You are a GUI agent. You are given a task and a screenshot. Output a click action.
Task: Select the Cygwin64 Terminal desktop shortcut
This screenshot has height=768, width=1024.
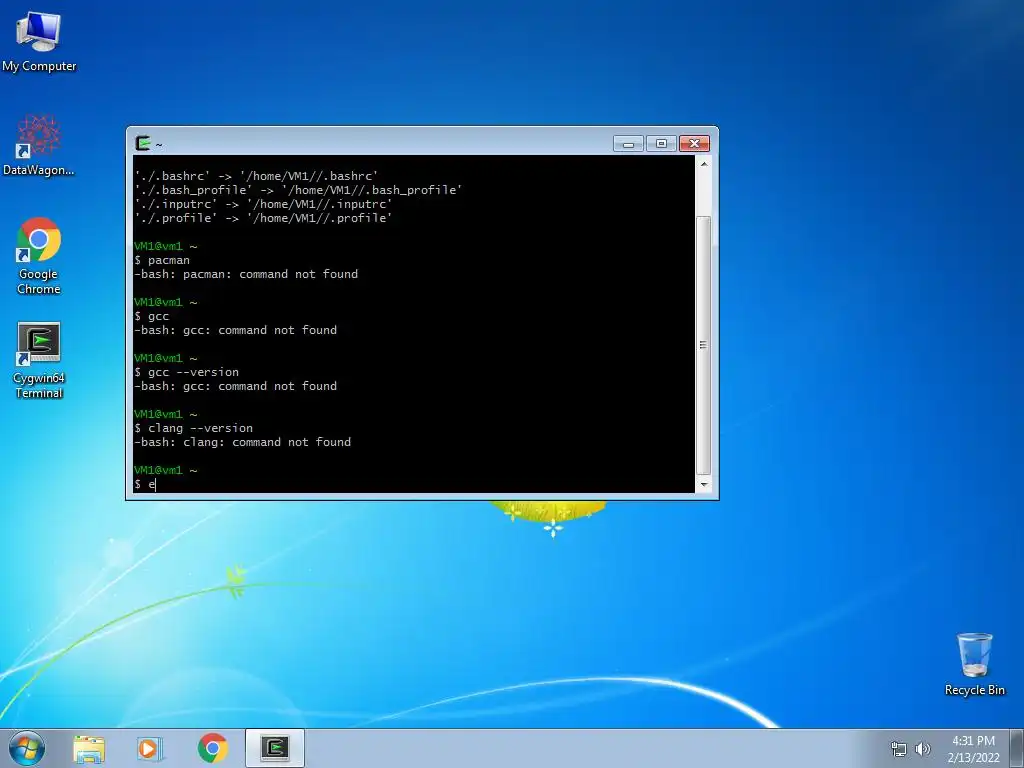[39, 360]
